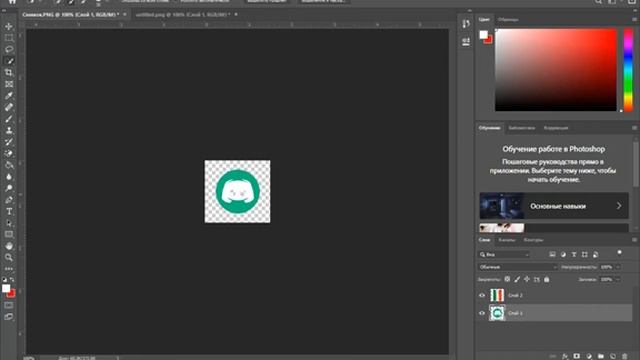Add a layer mask
640x360 pixels.
(576, 356)
